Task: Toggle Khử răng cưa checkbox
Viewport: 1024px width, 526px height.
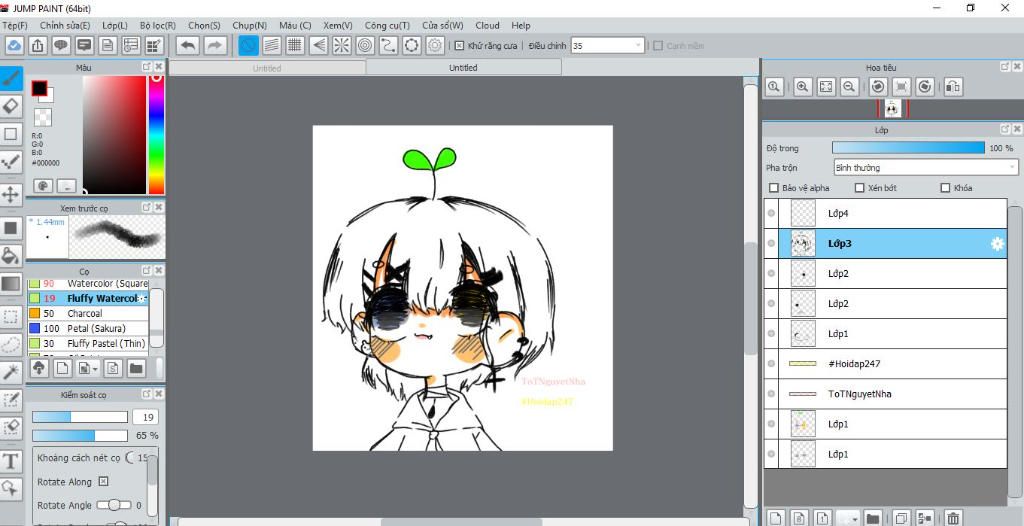Action: pyautogui.click(x=459, y=46)
